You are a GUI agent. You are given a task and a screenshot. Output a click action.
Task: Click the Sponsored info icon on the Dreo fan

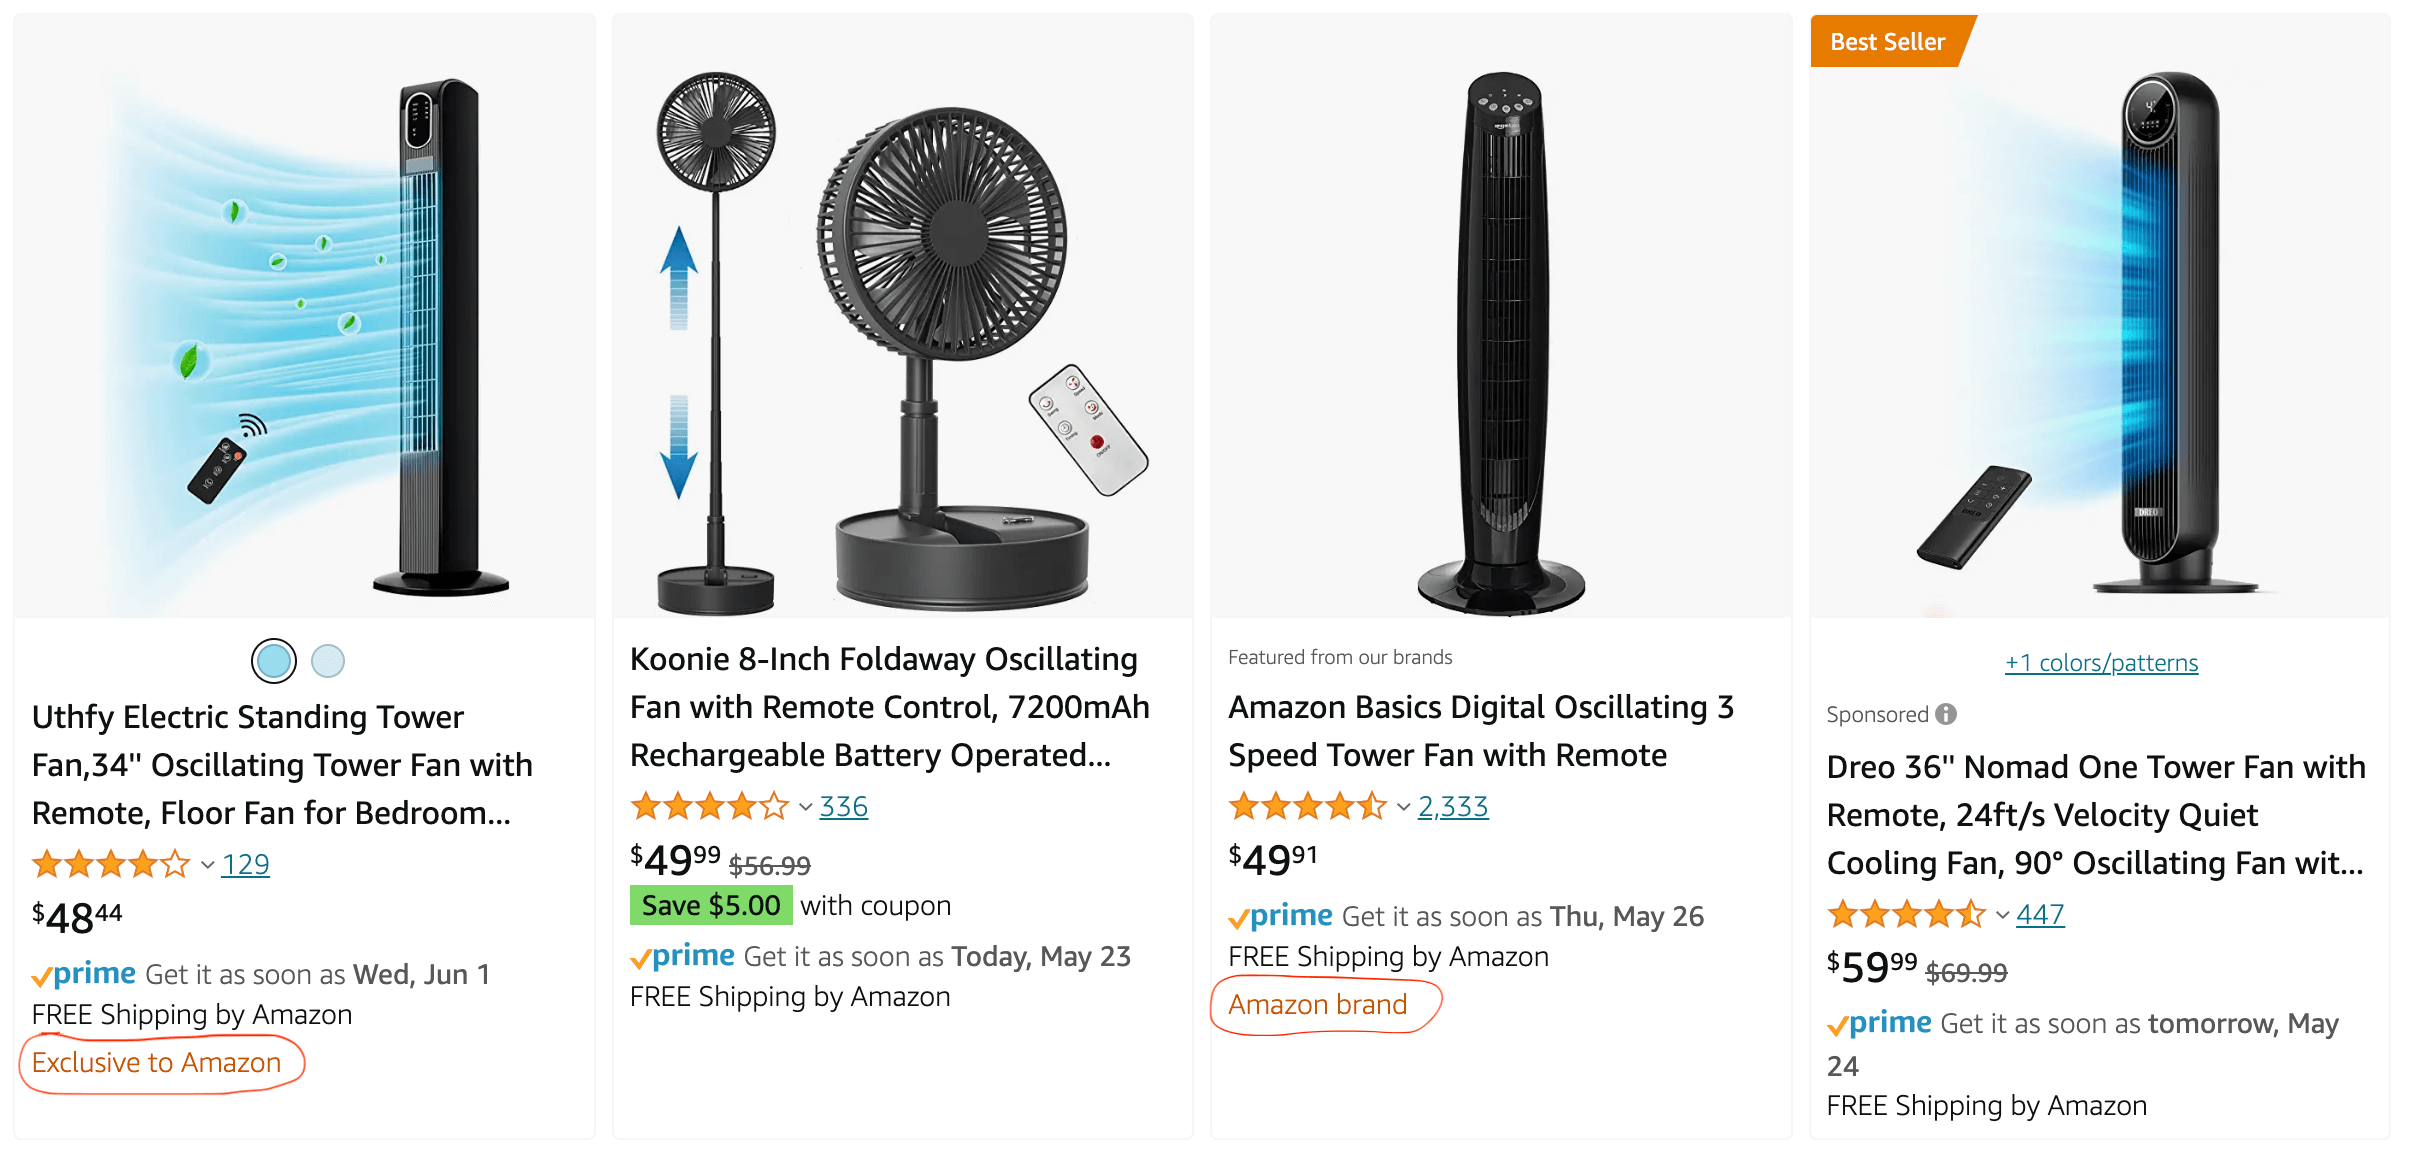click(1946, 713)
